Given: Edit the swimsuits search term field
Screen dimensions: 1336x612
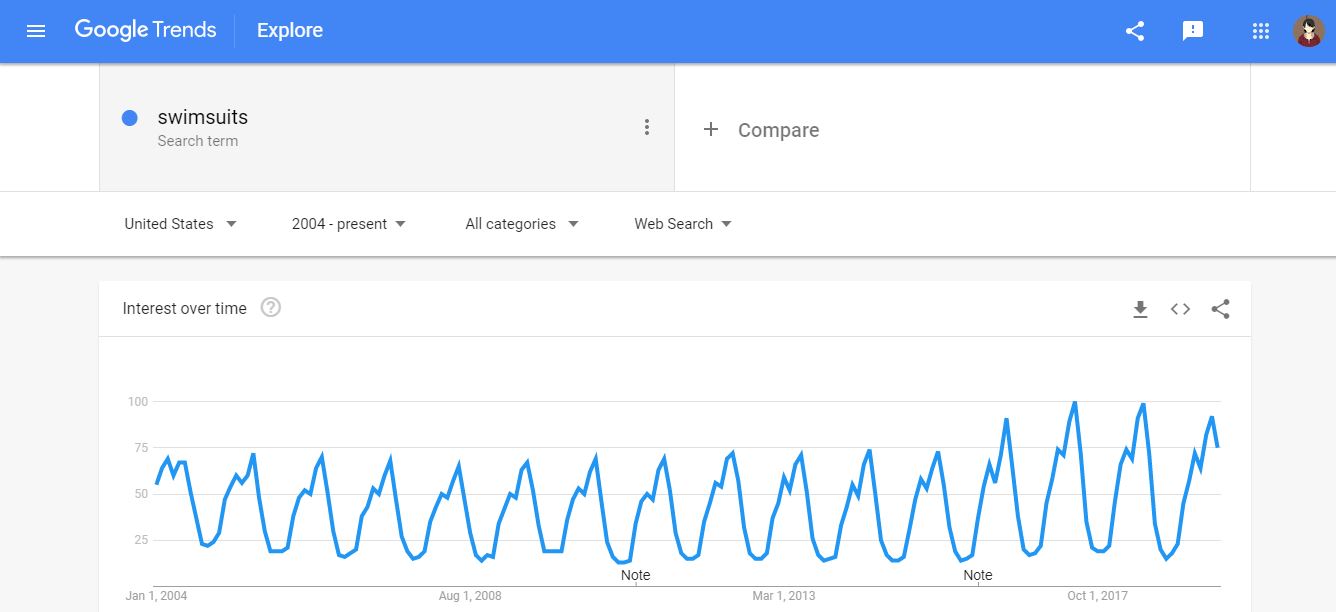Looking at the screenshot, I should click(203, 118).
